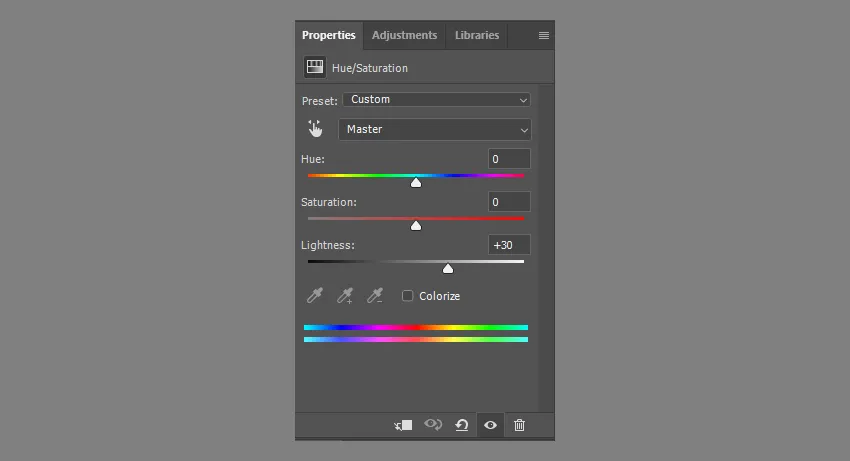850x461 pixels.
Task: Switch to the Adjustments tab
Action: 404,35
